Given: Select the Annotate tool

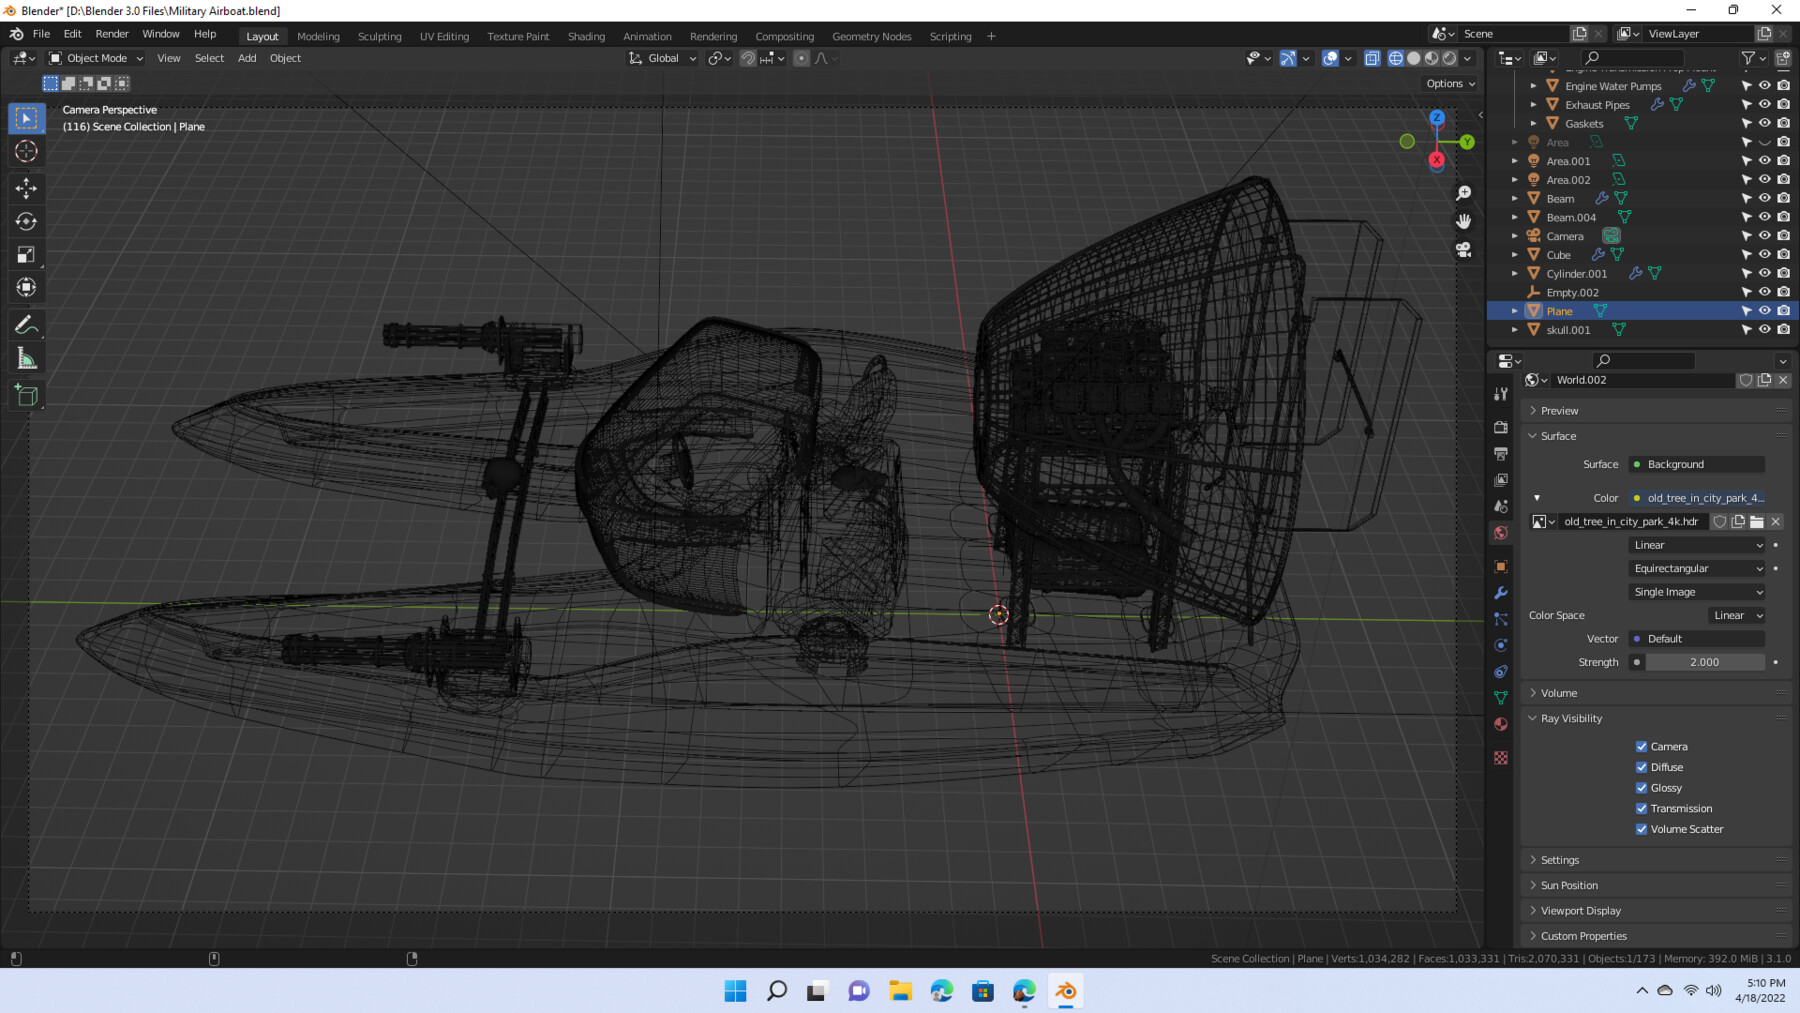Looking at the screenshot, I should coord(26,322).
